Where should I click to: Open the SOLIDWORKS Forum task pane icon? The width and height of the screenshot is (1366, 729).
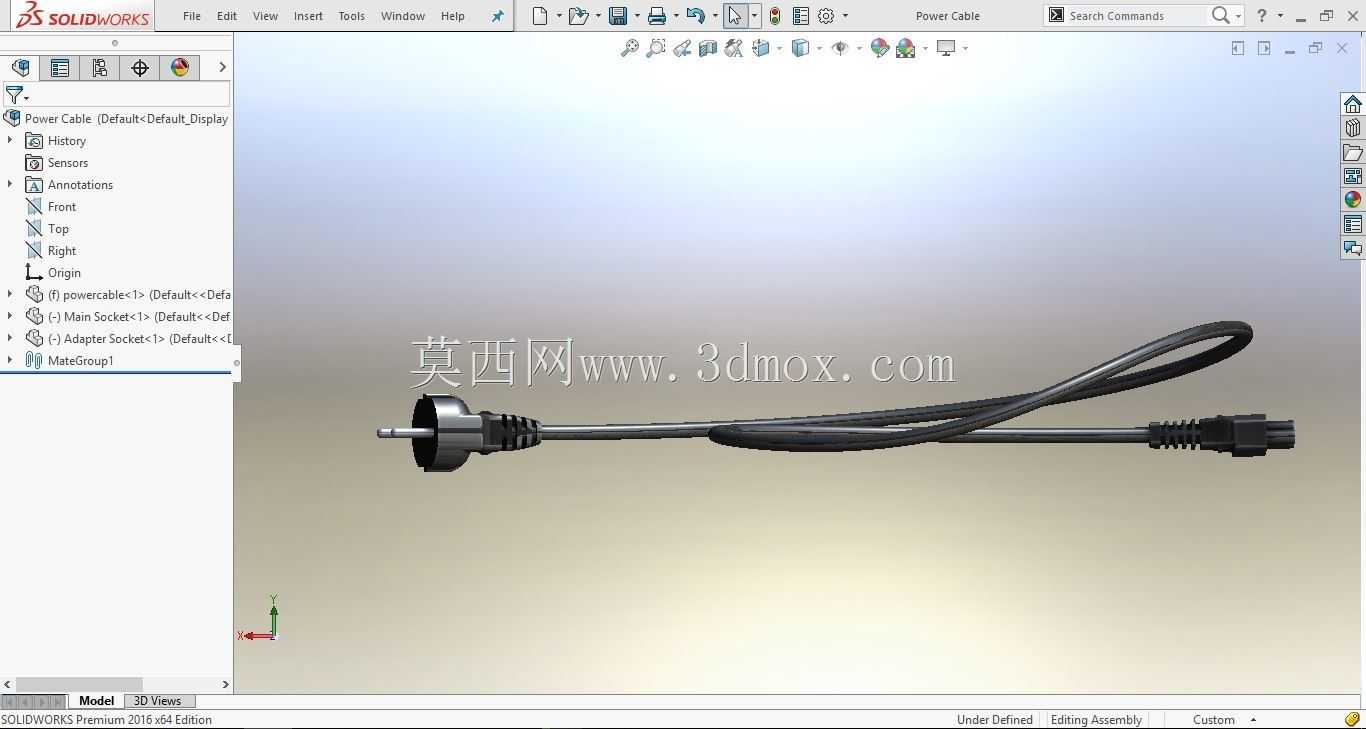pos(1353,248)
